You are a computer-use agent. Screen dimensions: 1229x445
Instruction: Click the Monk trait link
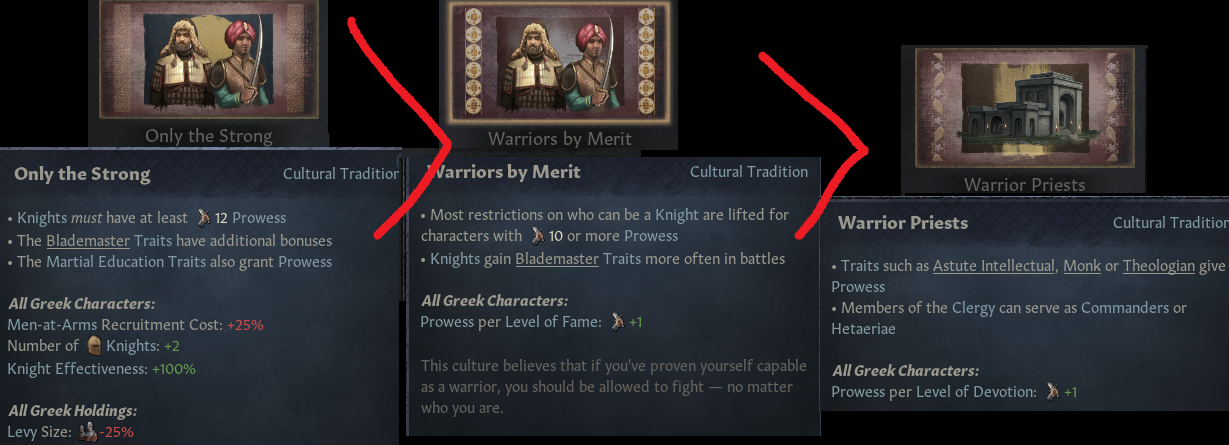pos(1081,266)
